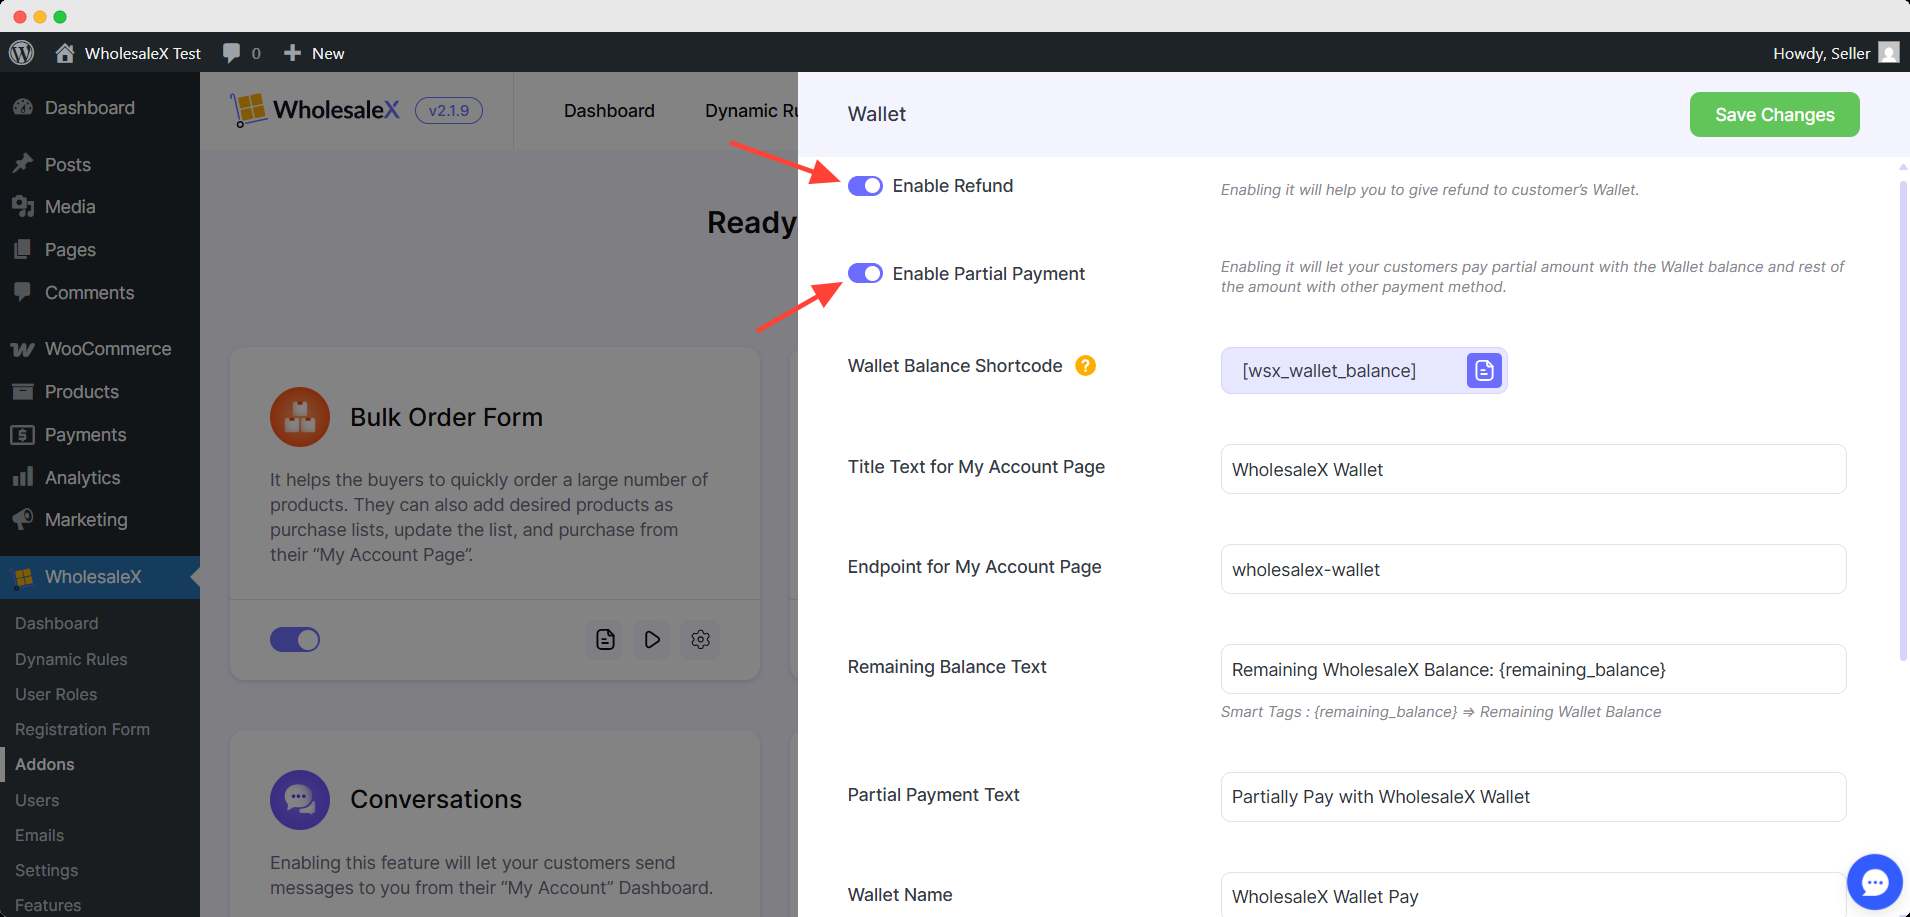Image resolution: width=1910 pixels, height=917 pixels.
Task: Open Products menu
Action: (x=100, y=392)
